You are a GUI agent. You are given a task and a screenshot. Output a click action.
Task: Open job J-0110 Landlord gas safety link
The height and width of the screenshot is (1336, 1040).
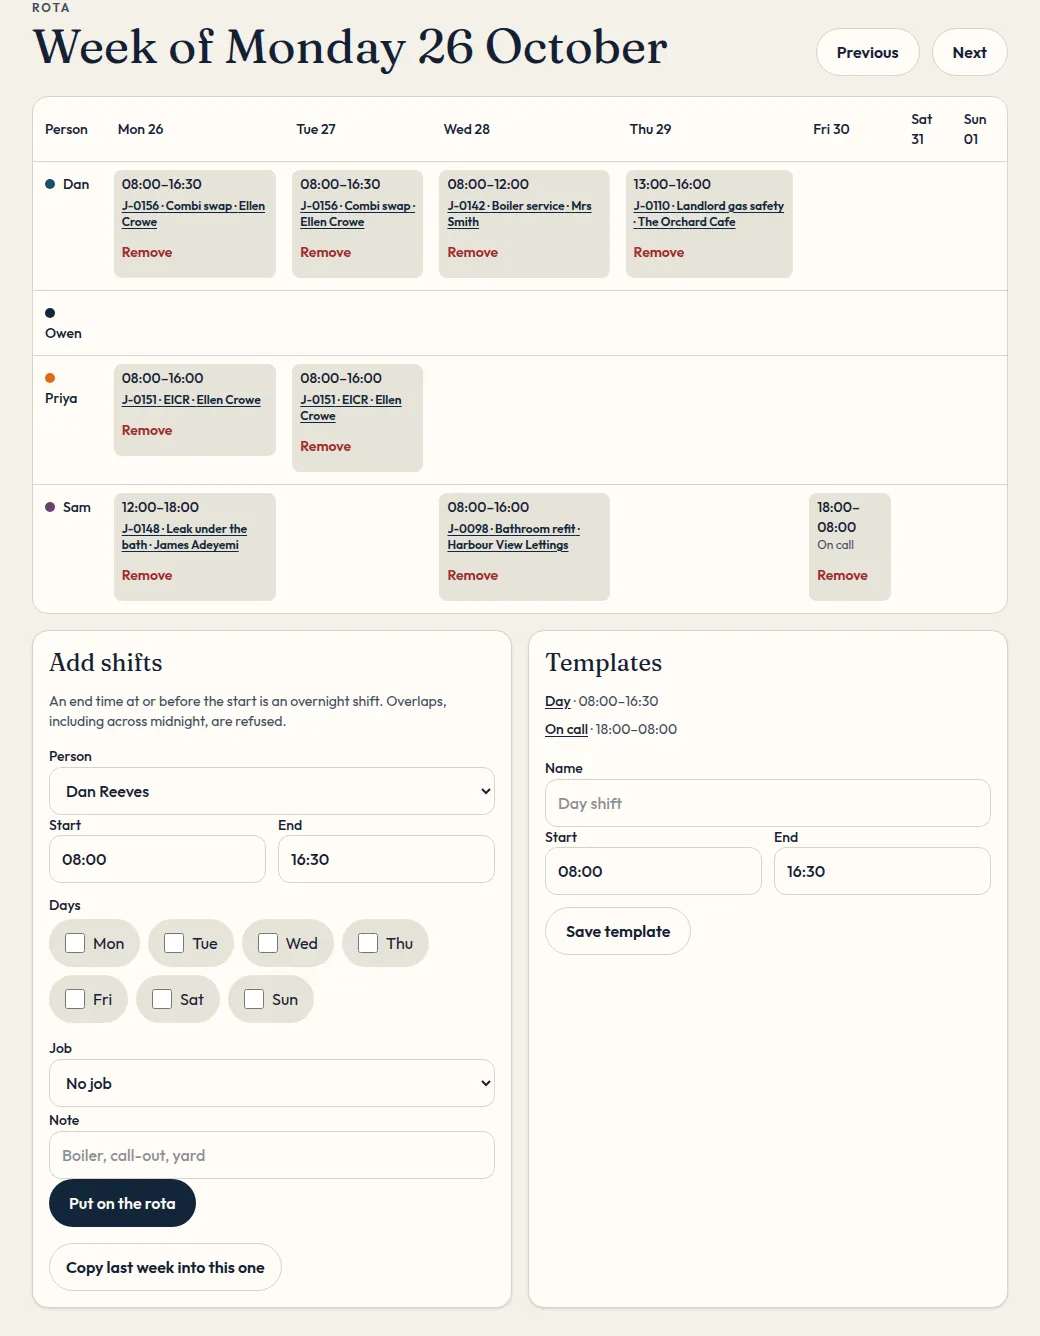[708, 214]
